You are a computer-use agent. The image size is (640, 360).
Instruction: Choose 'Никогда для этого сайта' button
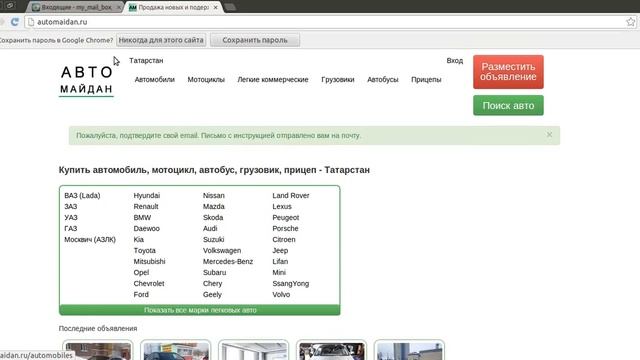click(161, 40)
